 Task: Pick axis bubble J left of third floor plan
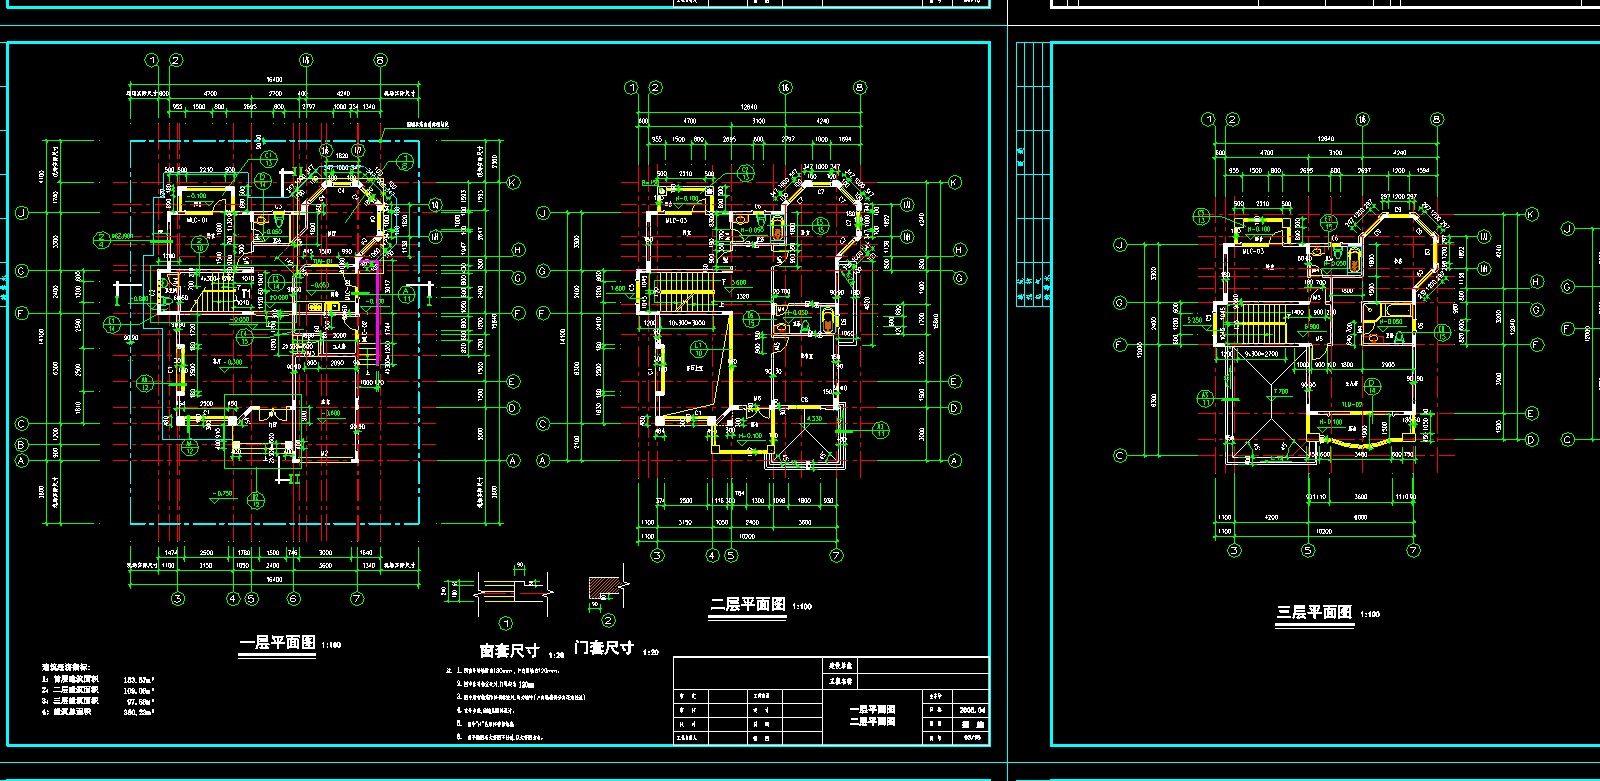pyautogui.click(x=1120, y=244)
